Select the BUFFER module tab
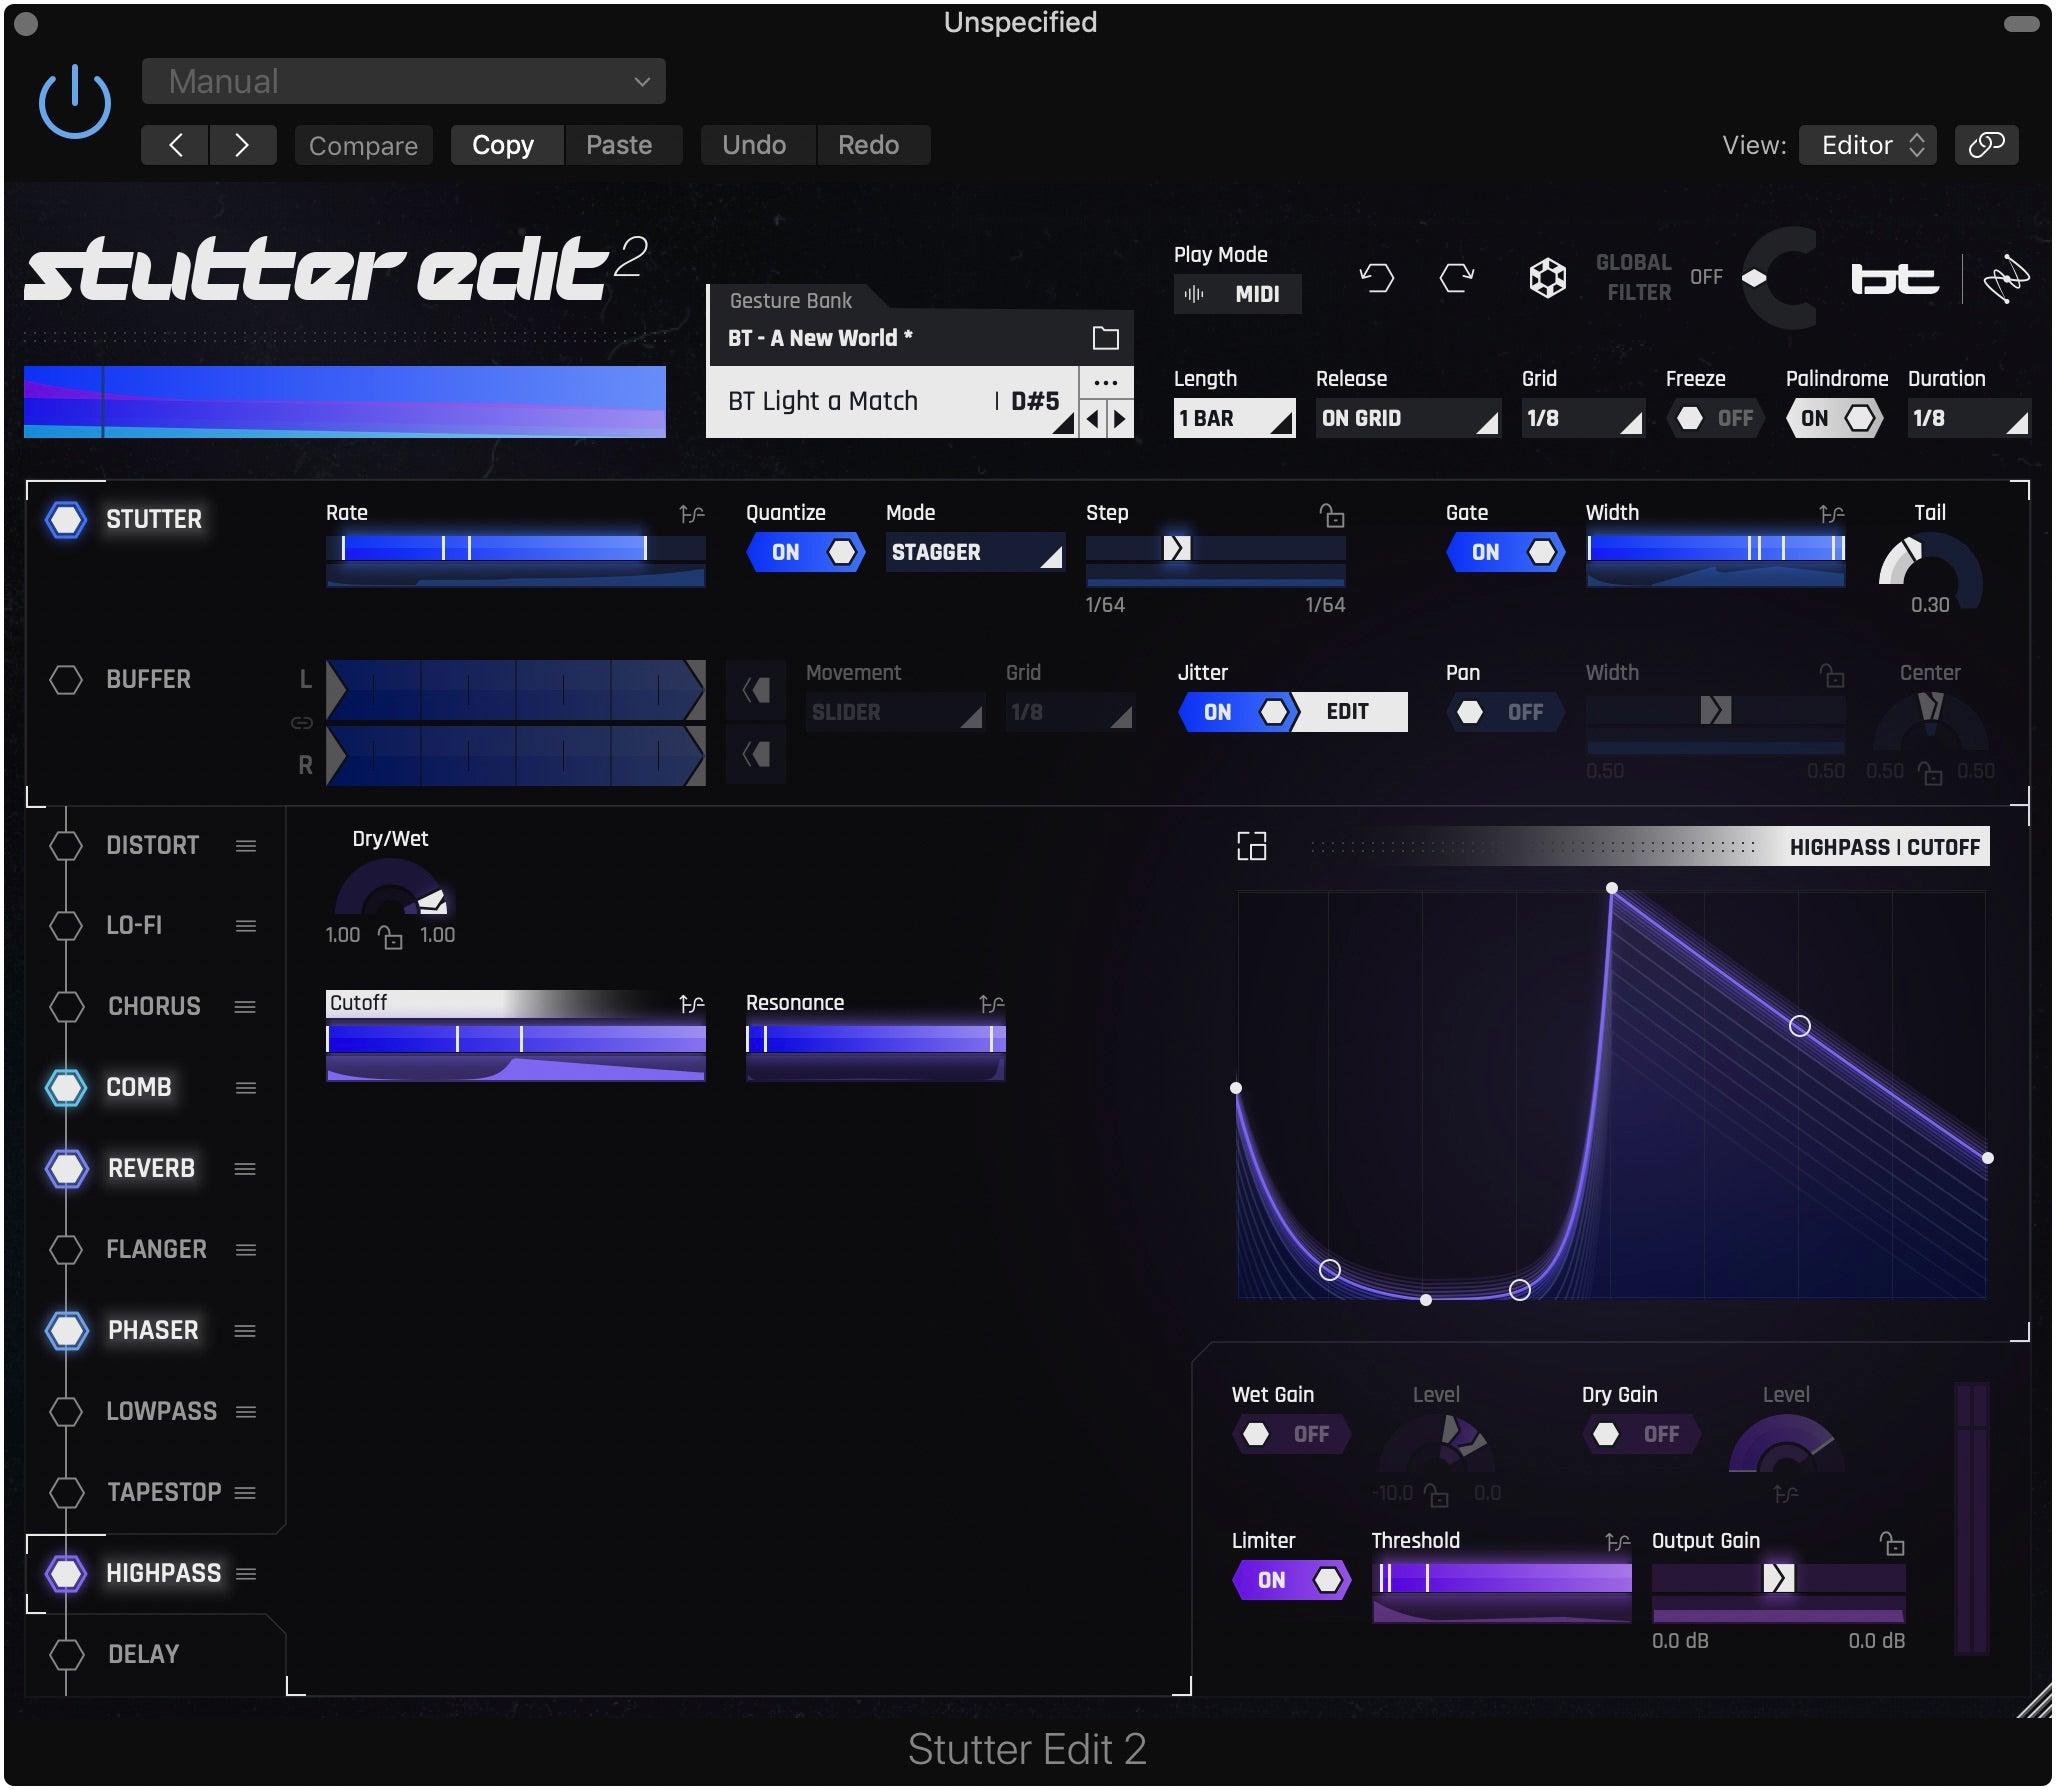Viewport: 2056px width, 1790px height. pyautogui.click(x=148, y=679)
